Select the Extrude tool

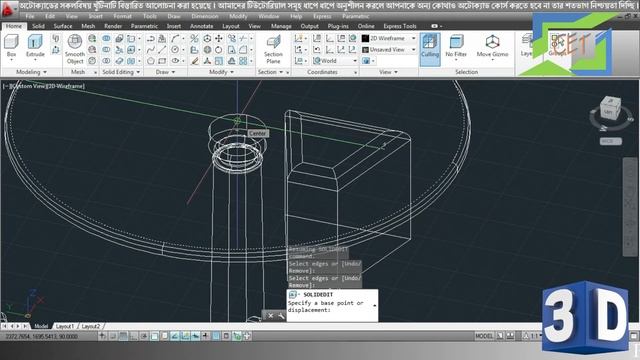click(35, 46)
